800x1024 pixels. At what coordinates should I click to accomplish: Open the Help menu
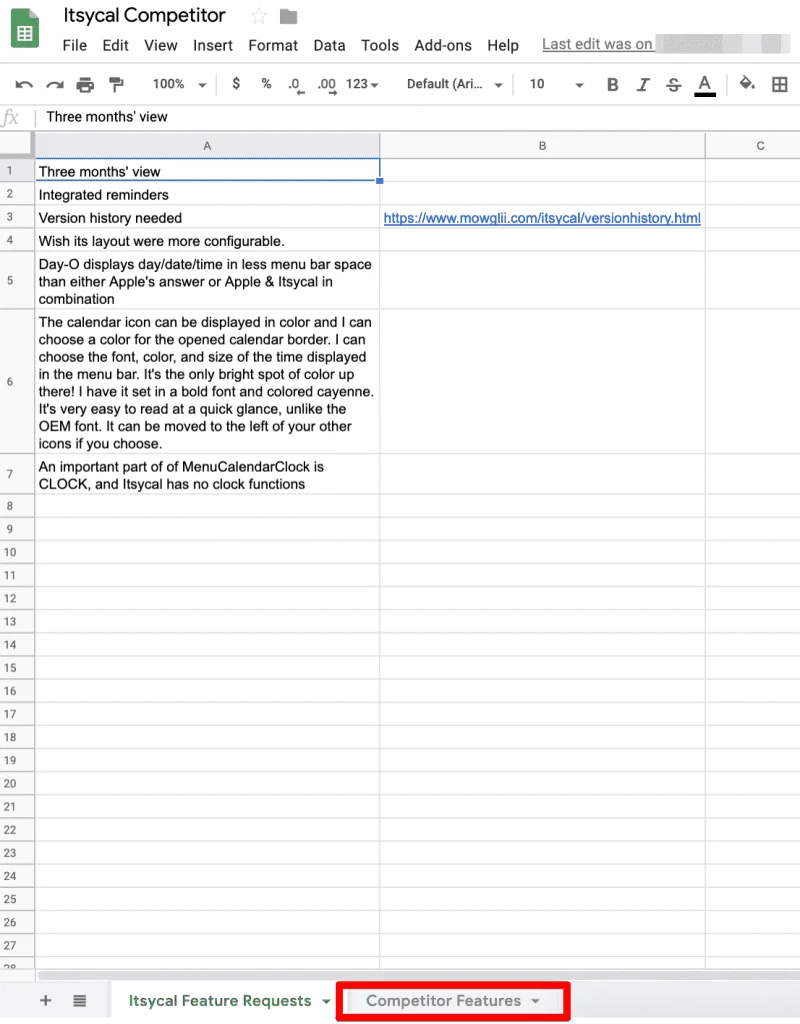point(503,45)
